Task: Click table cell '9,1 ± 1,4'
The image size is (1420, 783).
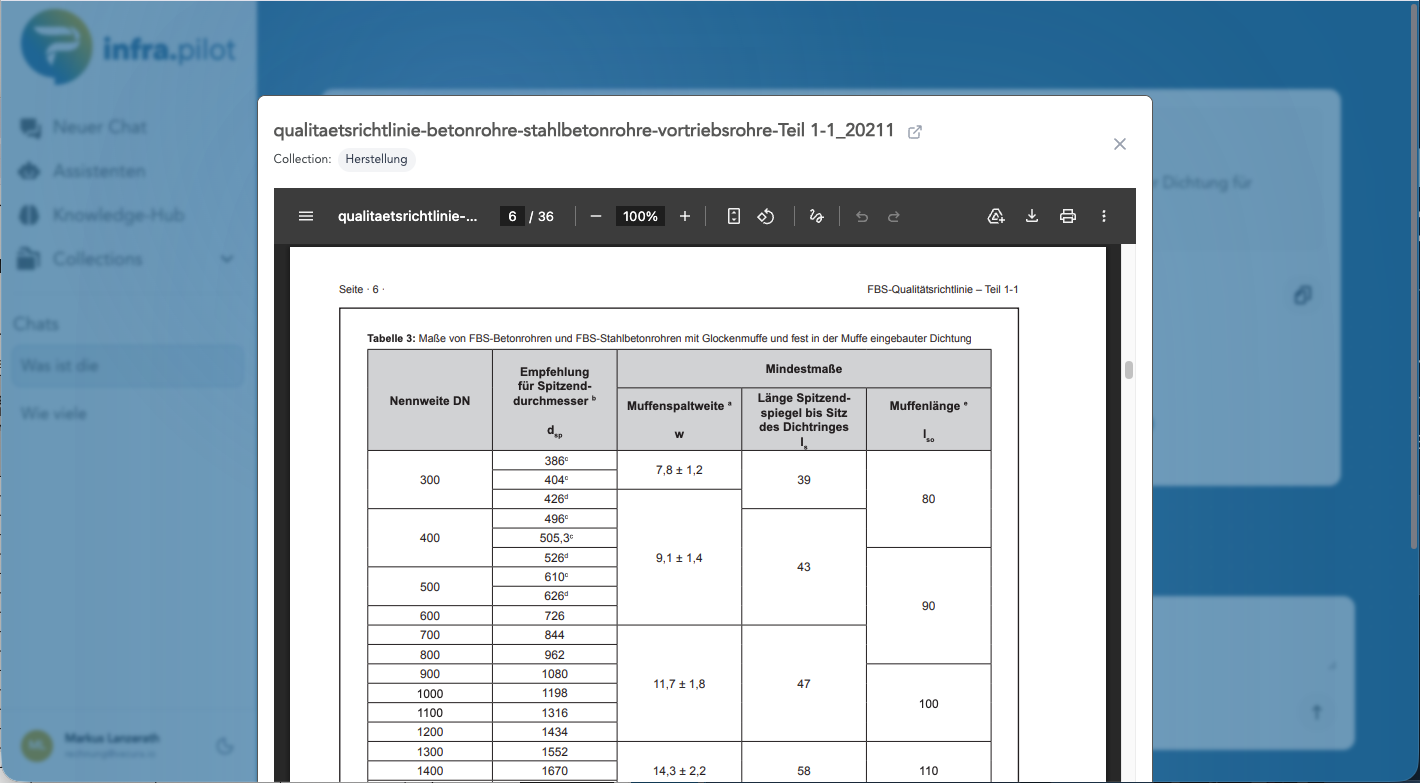Action: pyautogui.click(x=679, y=558)
